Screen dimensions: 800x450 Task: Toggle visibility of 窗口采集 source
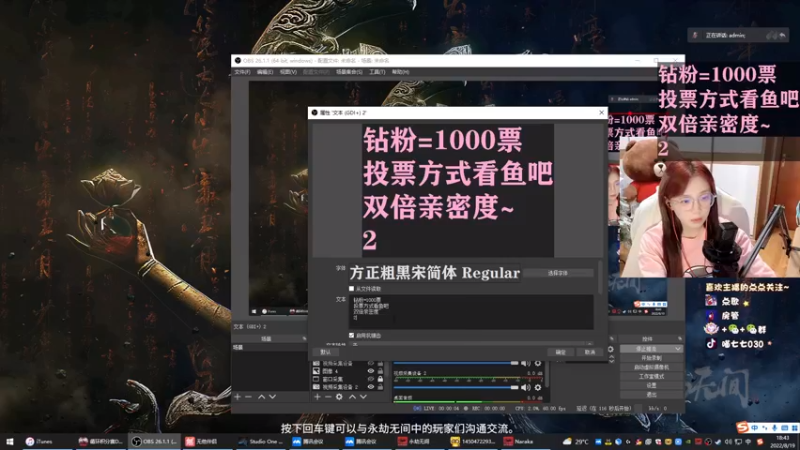coord(371,379)
